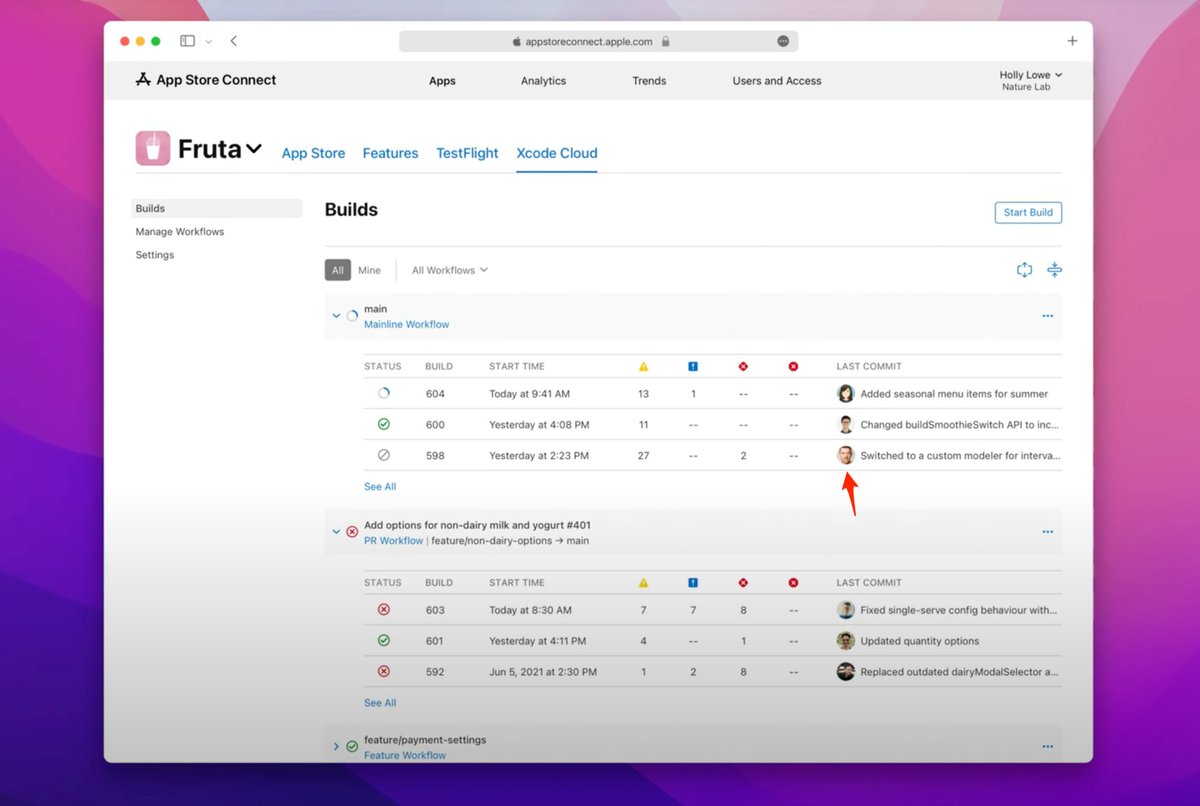
Task: Open Users and Access
Action: tap(777, 81)
